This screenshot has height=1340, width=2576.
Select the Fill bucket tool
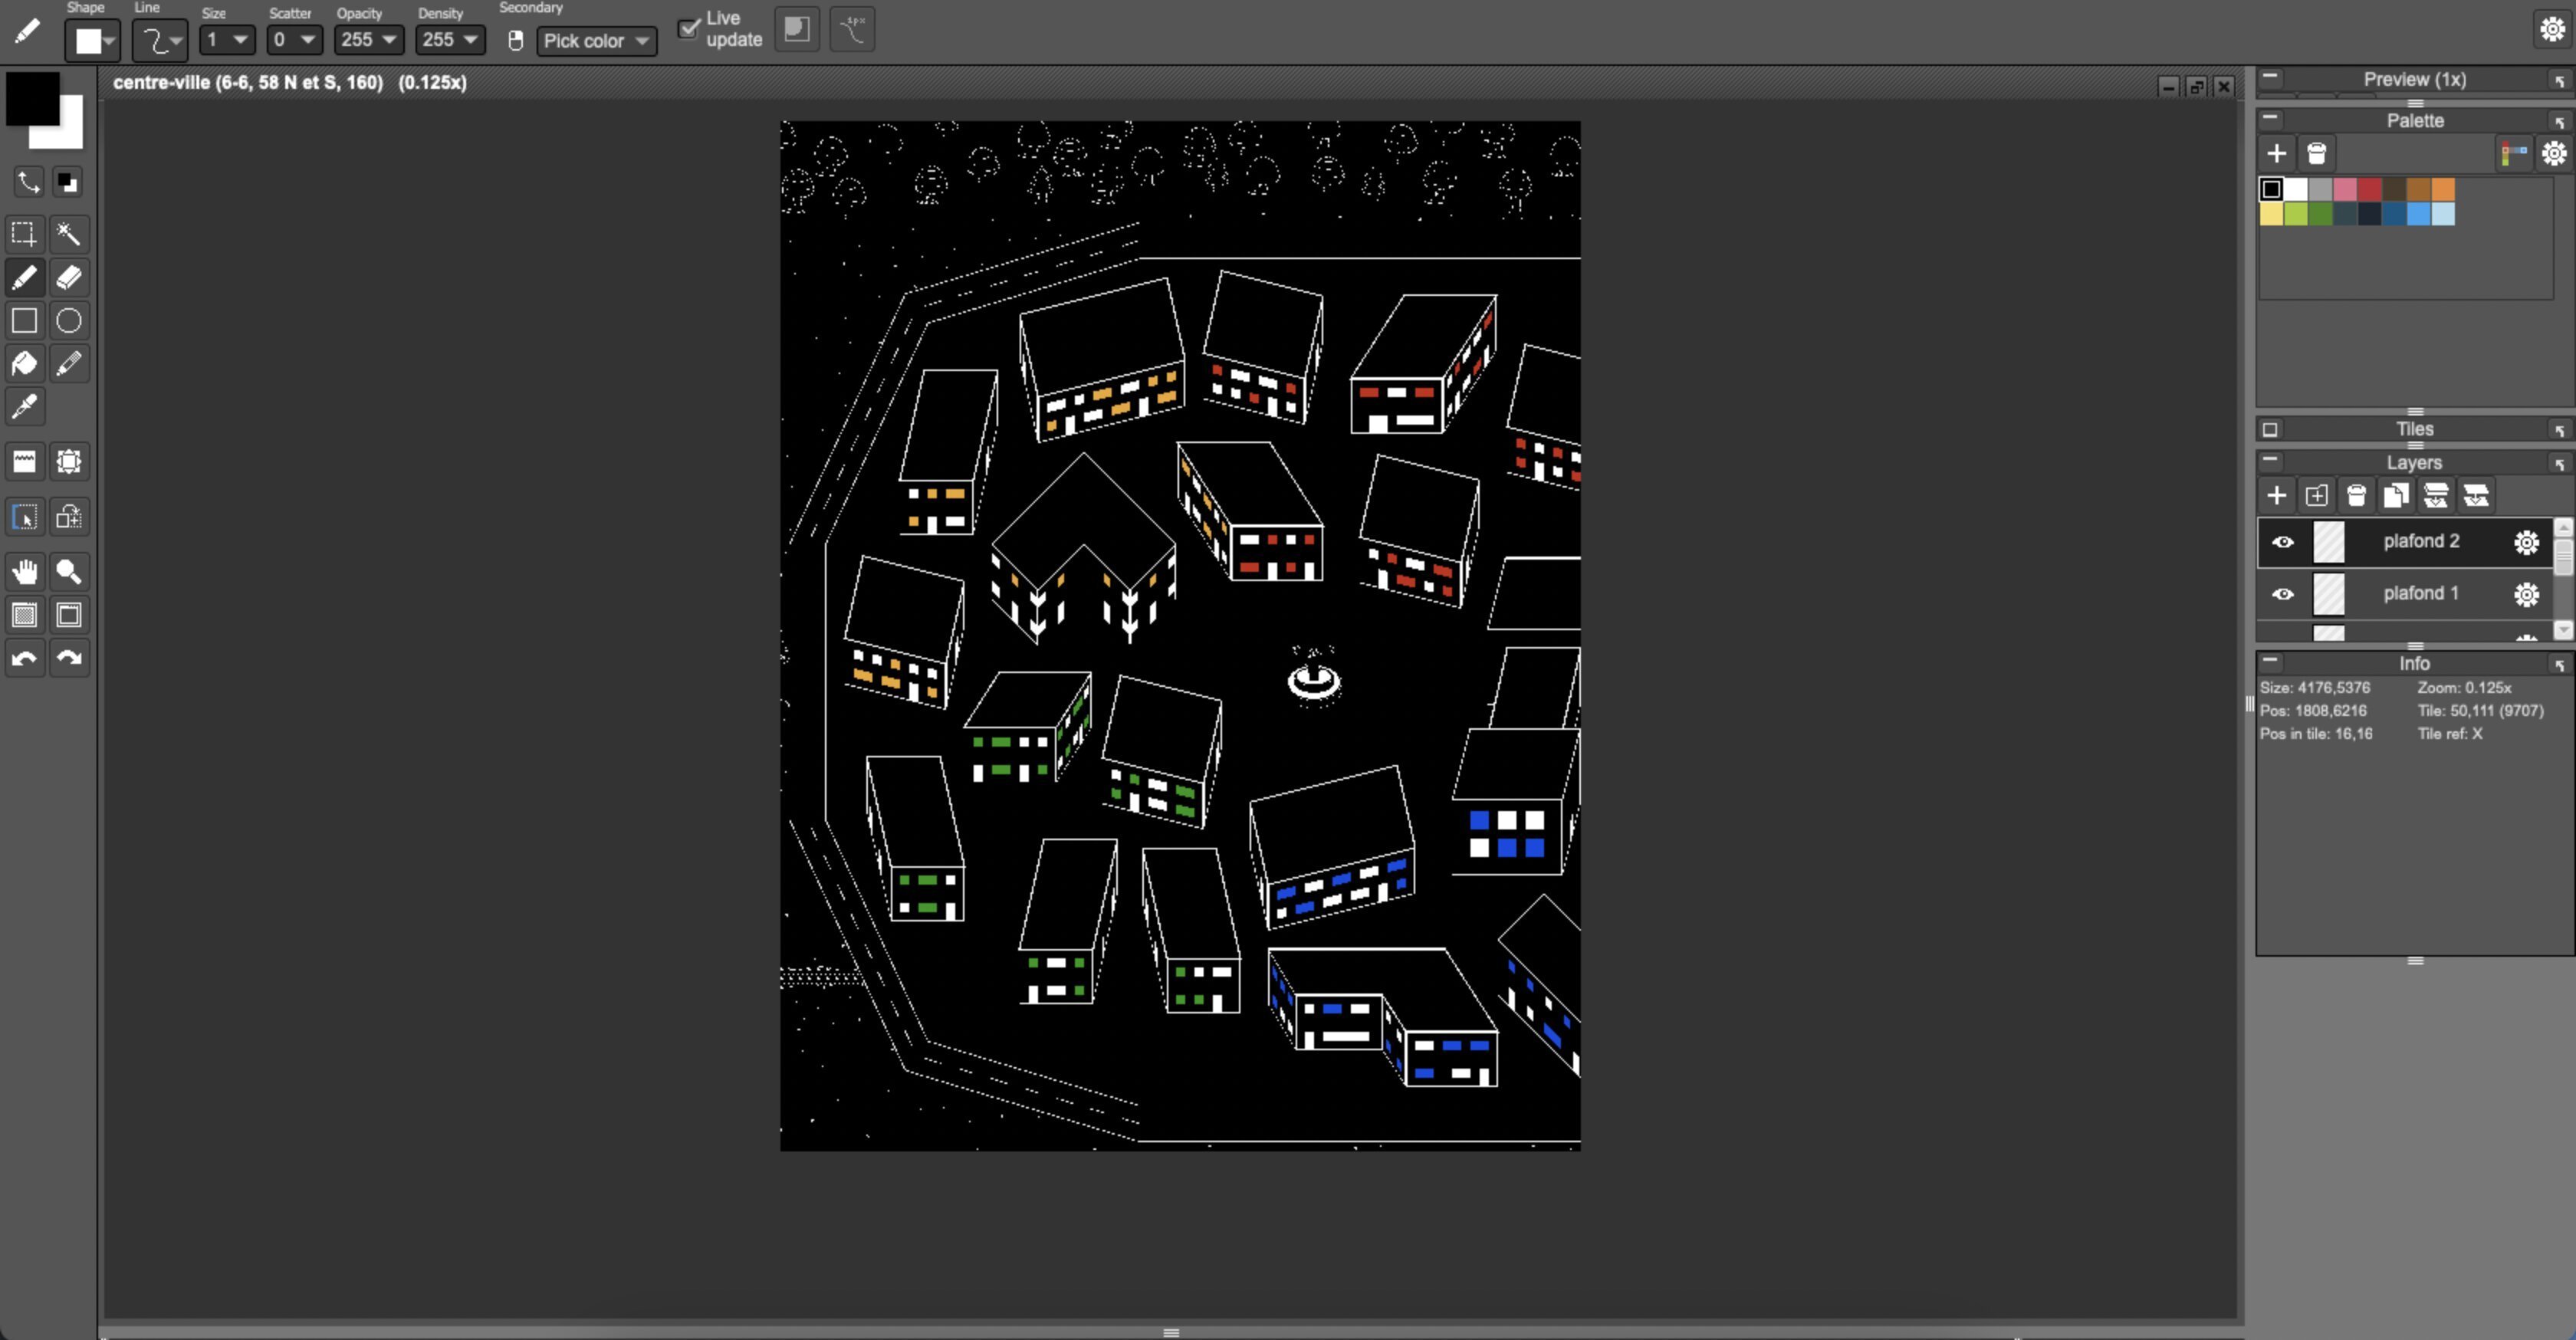(x=24, y=363)
